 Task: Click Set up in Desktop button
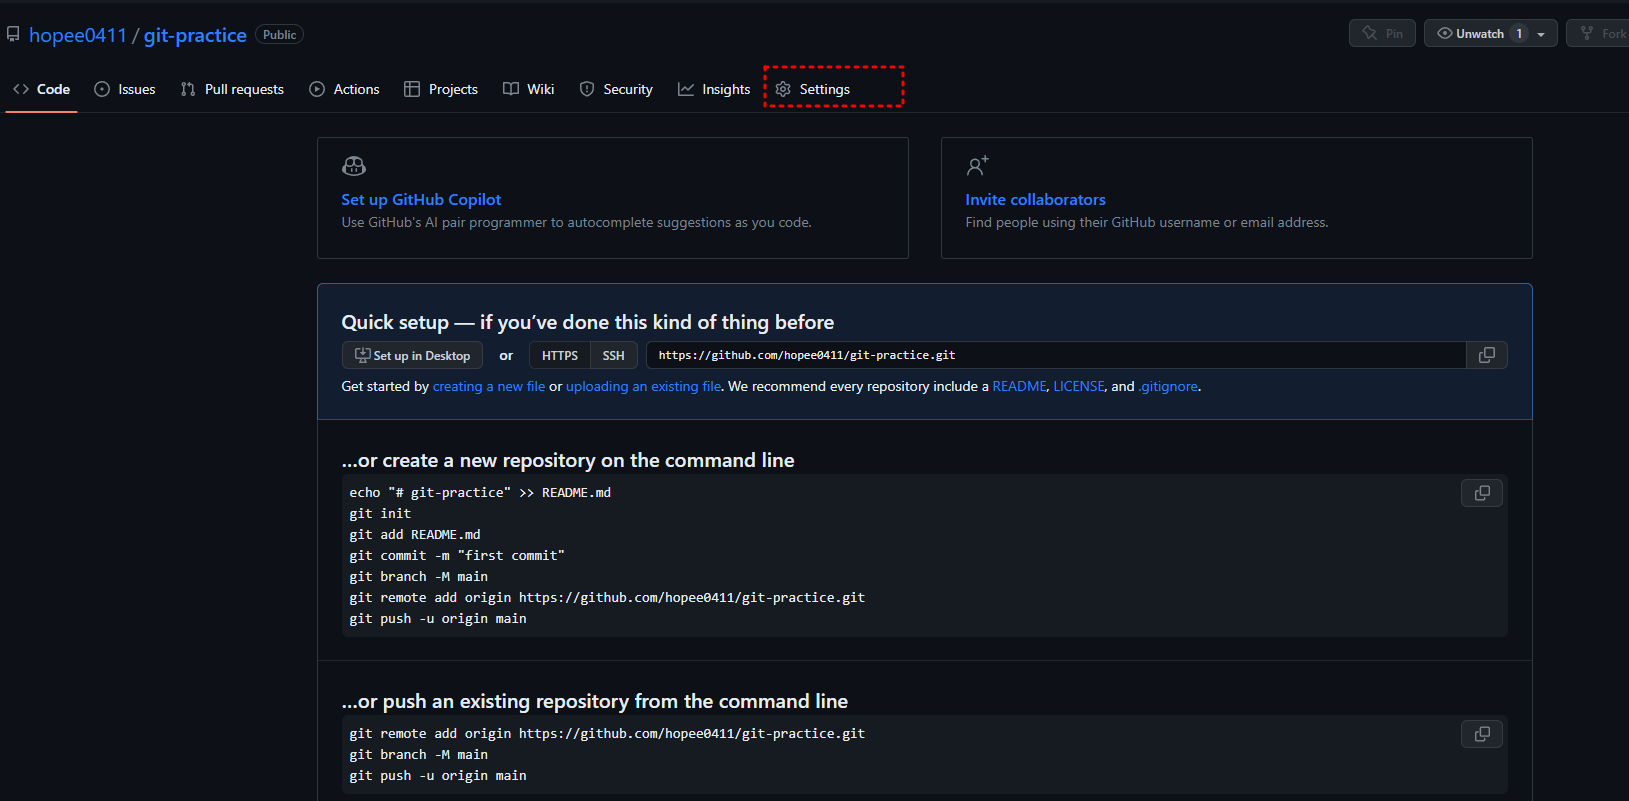tap(412, 355)
